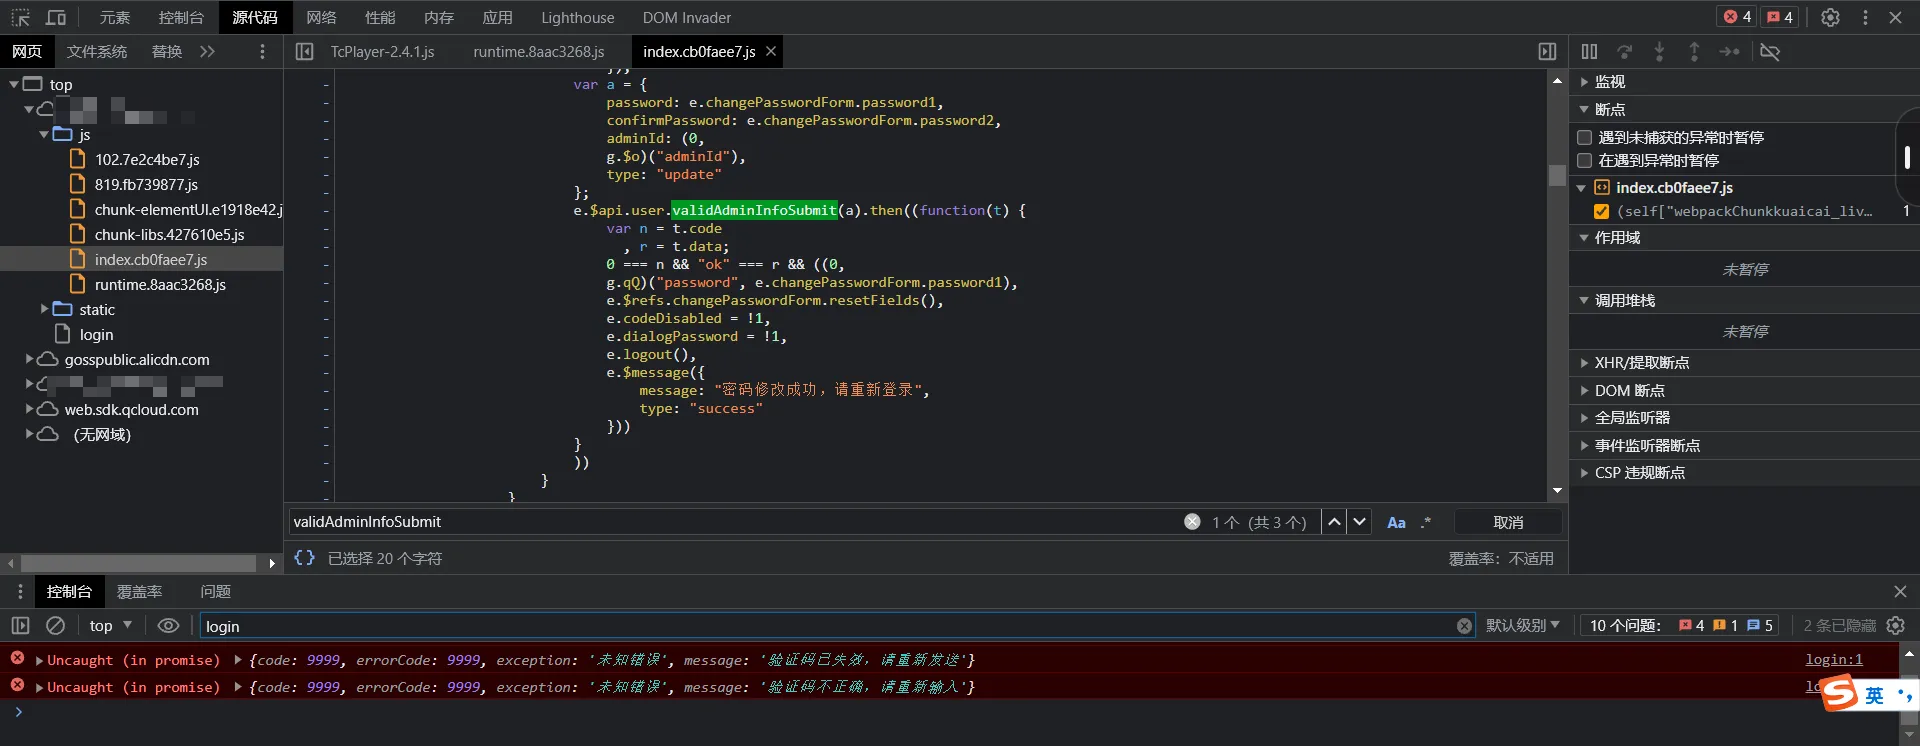Open the runtime.8aac3268.js file tab
The height and width of the screenshot is (746, 1920).
pyautogui.click(x=538, y=52)
